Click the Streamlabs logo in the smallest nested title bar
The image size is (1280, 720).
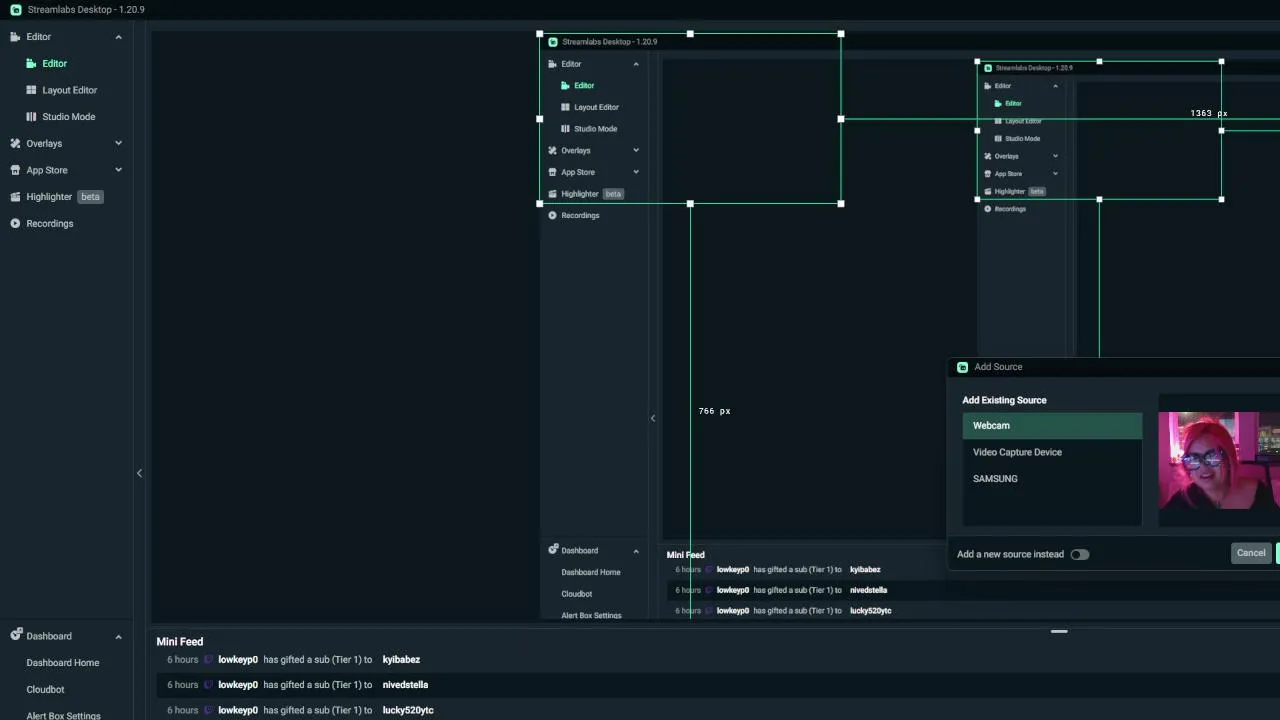click(x=988, y=68)
